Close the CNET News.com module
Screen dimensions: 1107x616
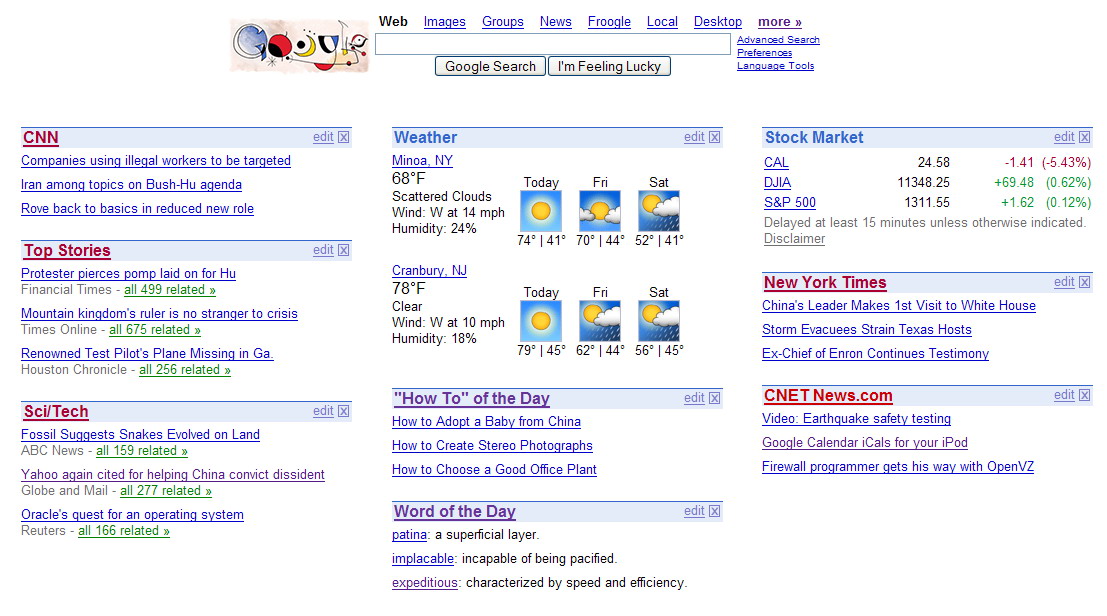click(1085, 395)
